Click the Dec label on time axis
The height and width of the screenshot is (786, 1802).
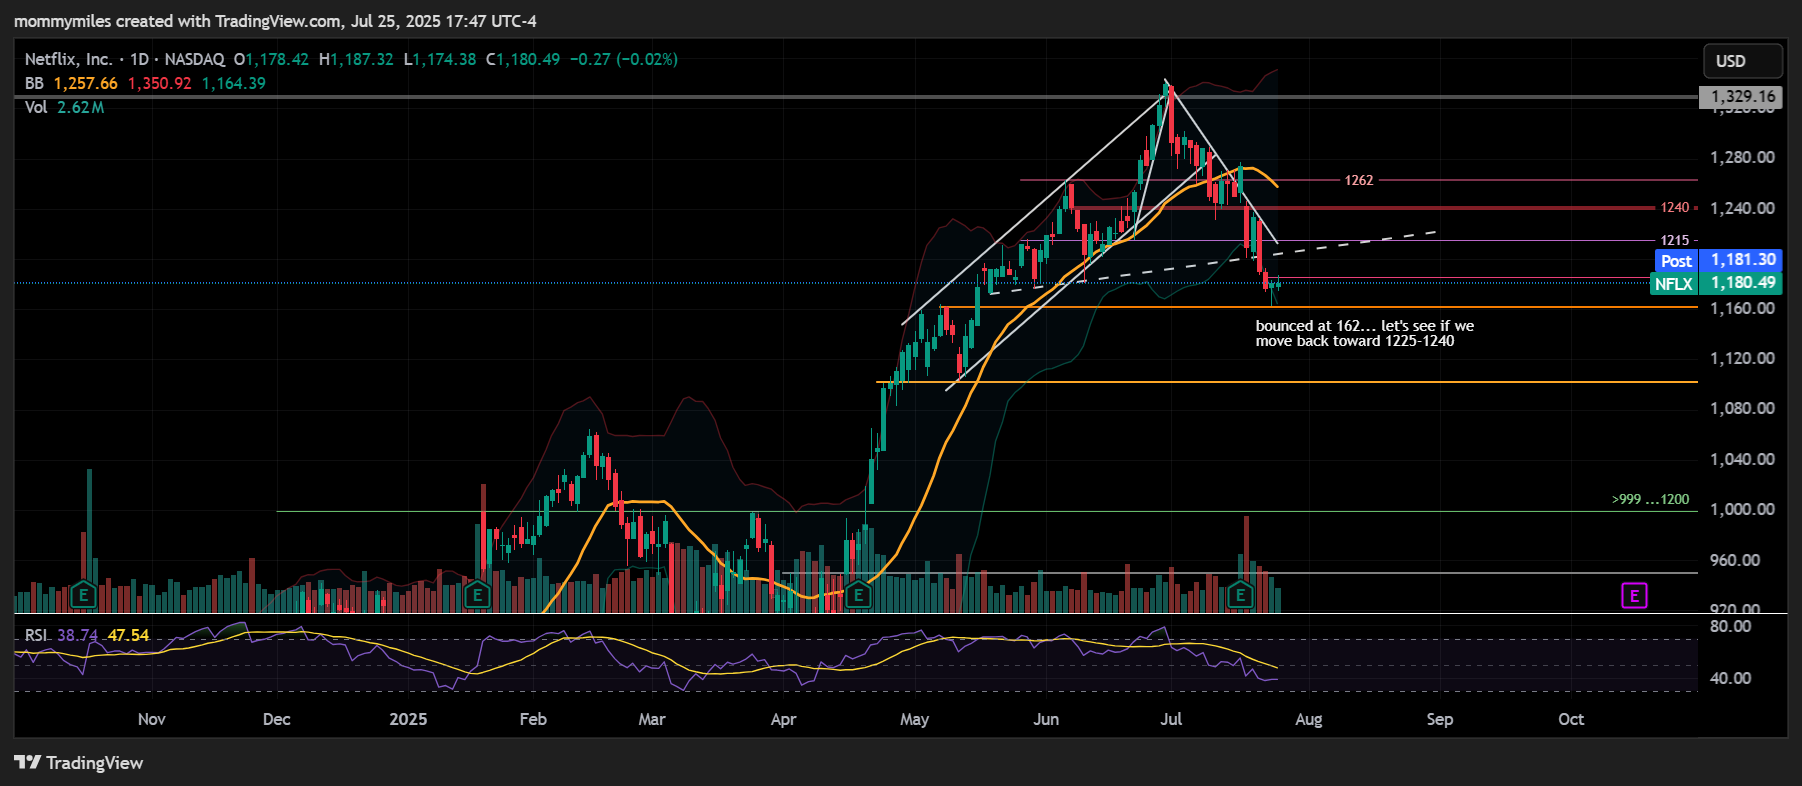point(277,719)
